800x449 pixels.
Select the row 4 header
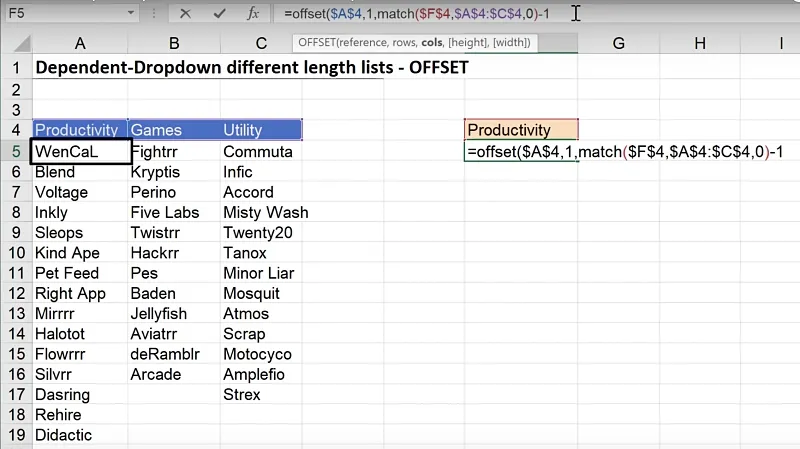pyautogui.click(x=15, y=130)
